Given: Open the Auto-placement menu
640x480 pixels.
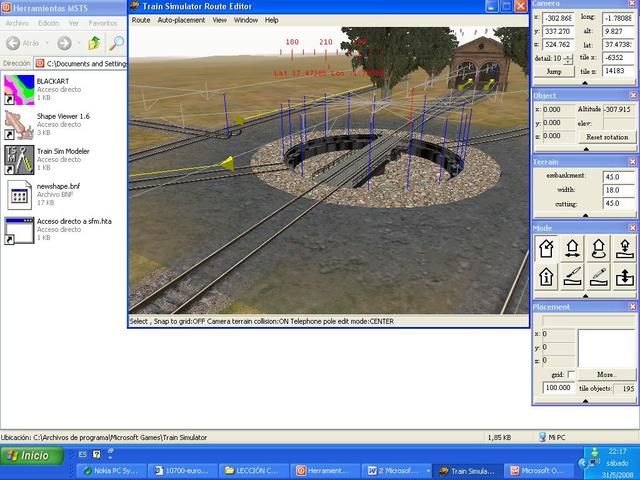Looking at the screenshot, I should (180, 20).
